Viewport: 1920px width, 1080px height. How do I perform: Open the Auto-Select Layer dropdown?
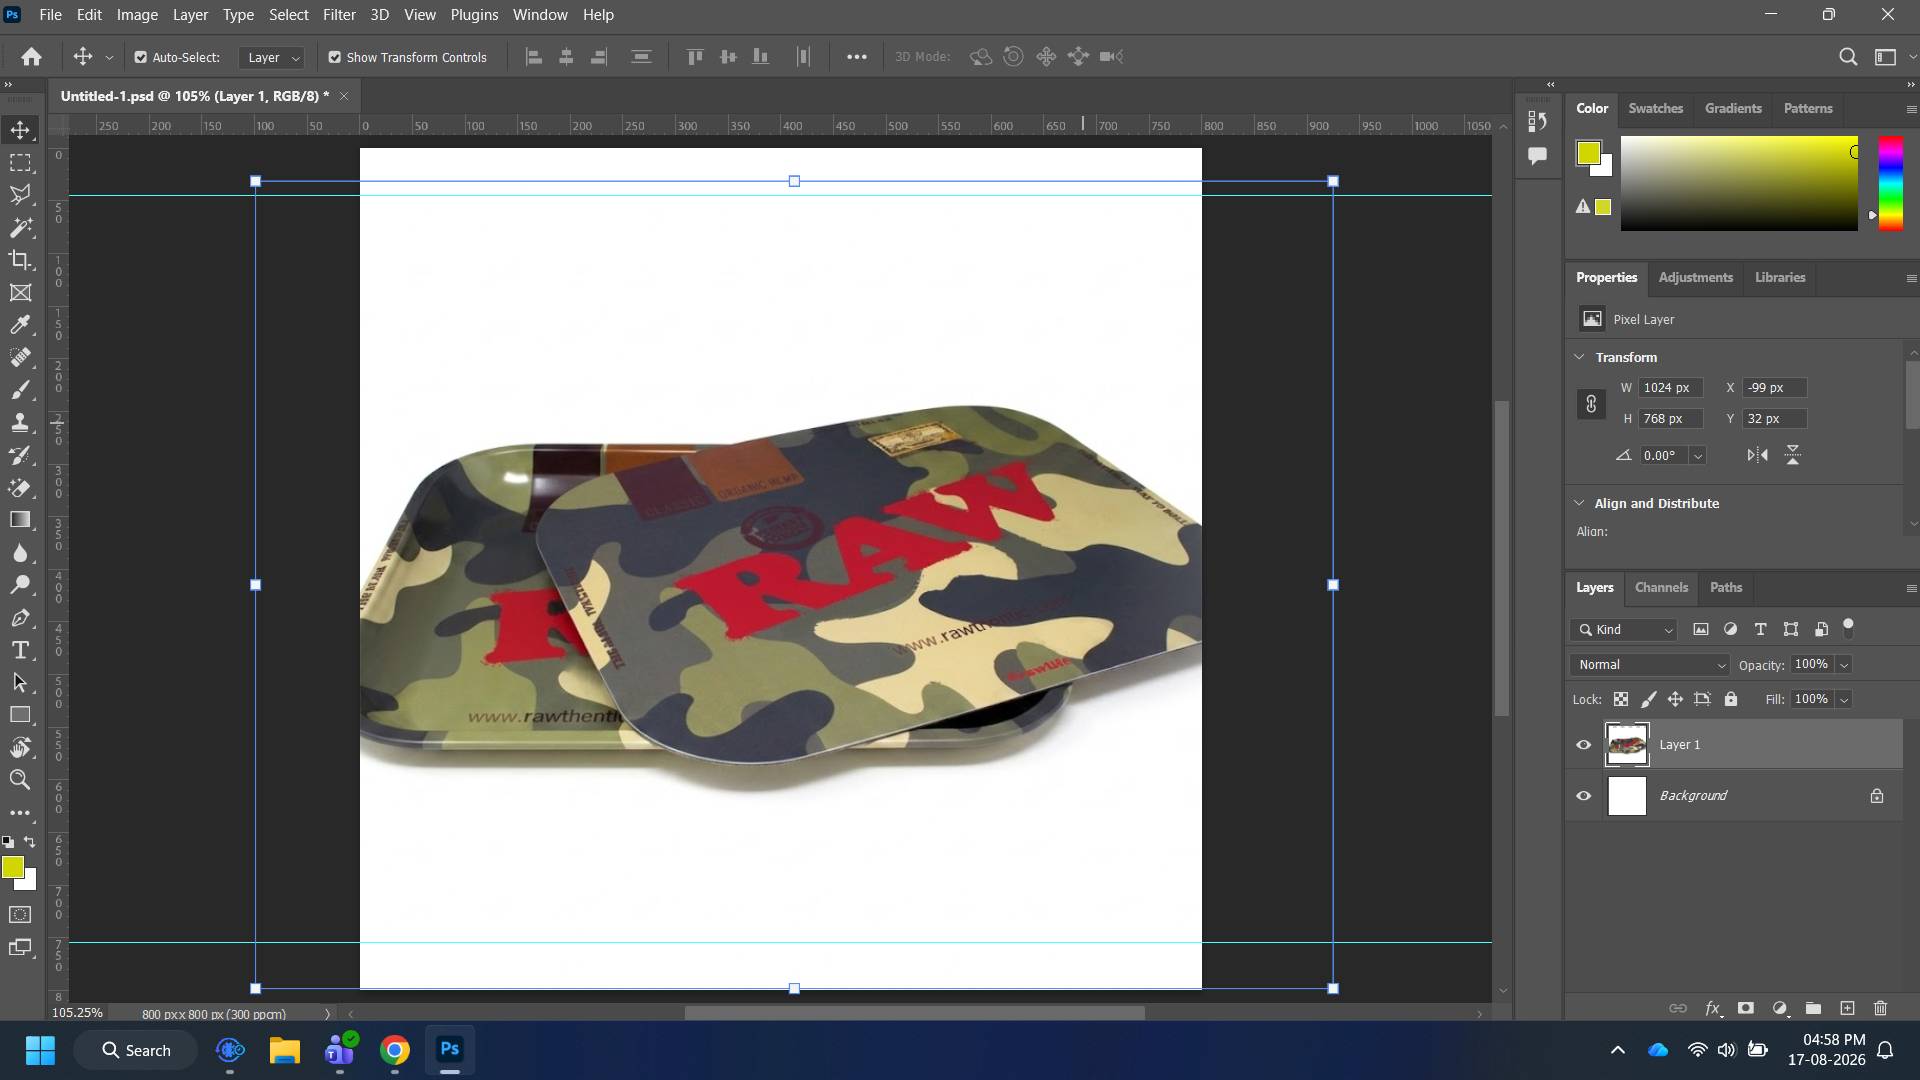(272, 57)
